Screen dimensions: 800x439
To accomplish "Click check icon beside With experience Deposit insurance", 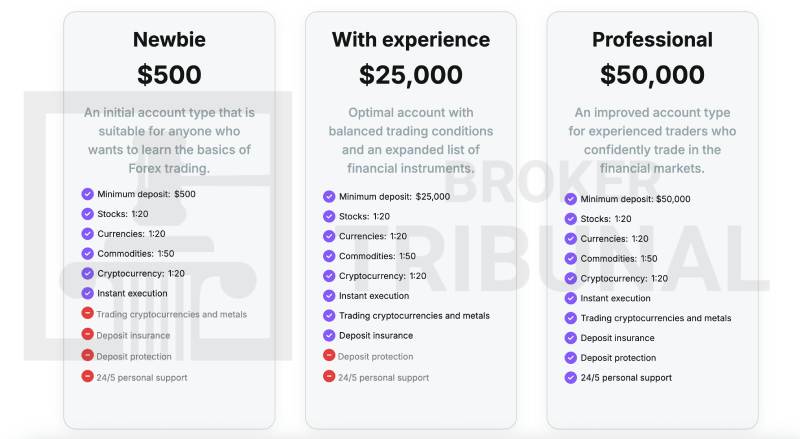I will pyautogui.click(x=329, y=336).
